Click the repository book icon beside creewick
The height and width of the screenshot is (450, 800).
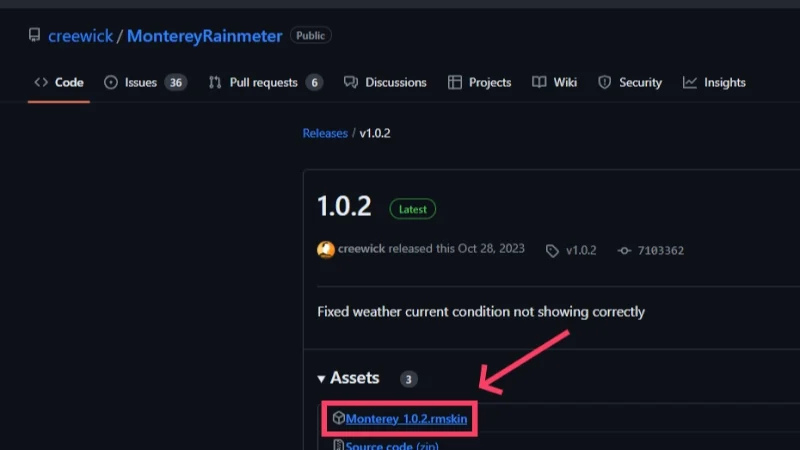coord(34,35)
